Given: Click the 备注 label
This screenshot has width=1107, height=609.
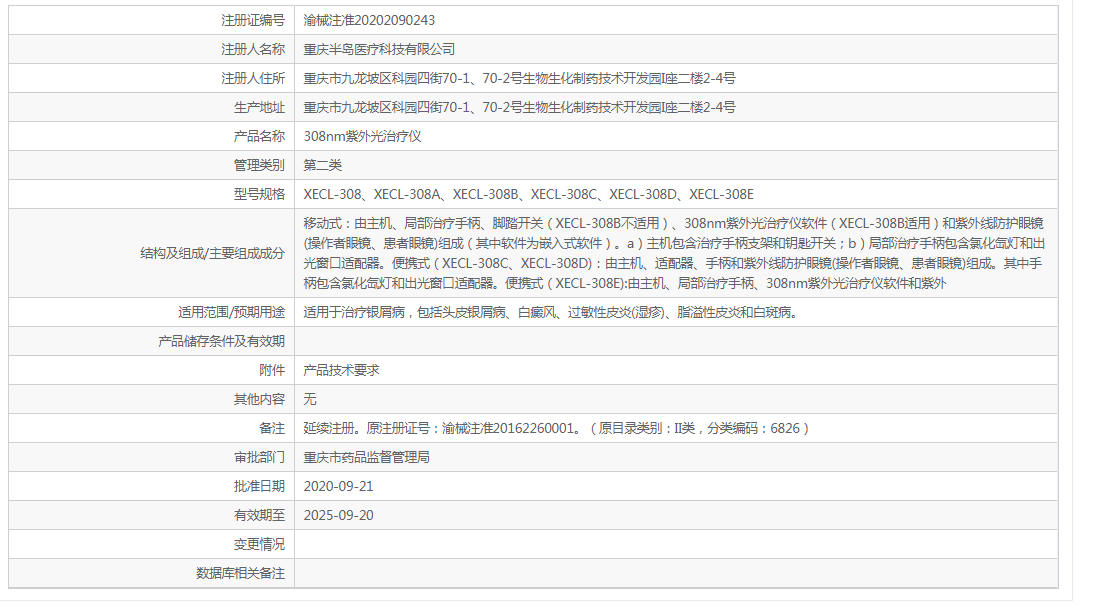Looking at the screenshot, I should coord(272,428).
